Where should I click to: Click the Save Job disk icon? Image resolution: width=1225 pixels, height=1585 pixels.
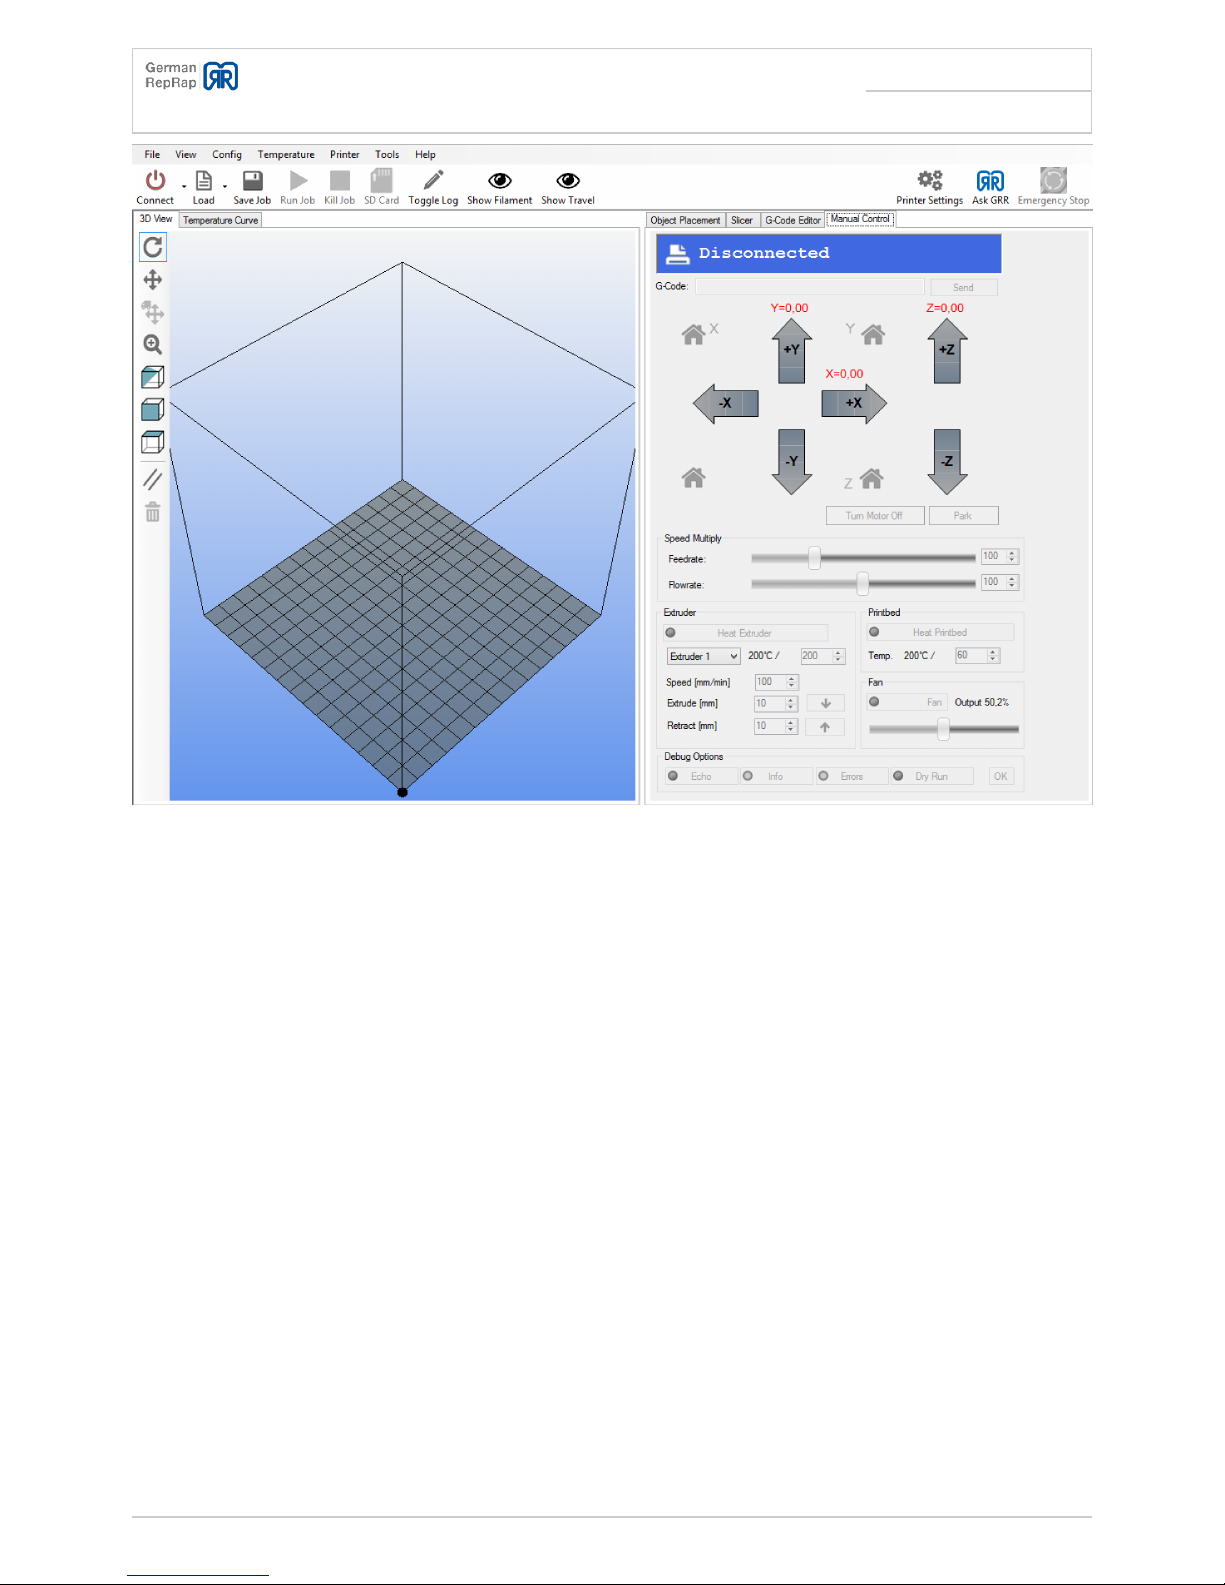253,181
